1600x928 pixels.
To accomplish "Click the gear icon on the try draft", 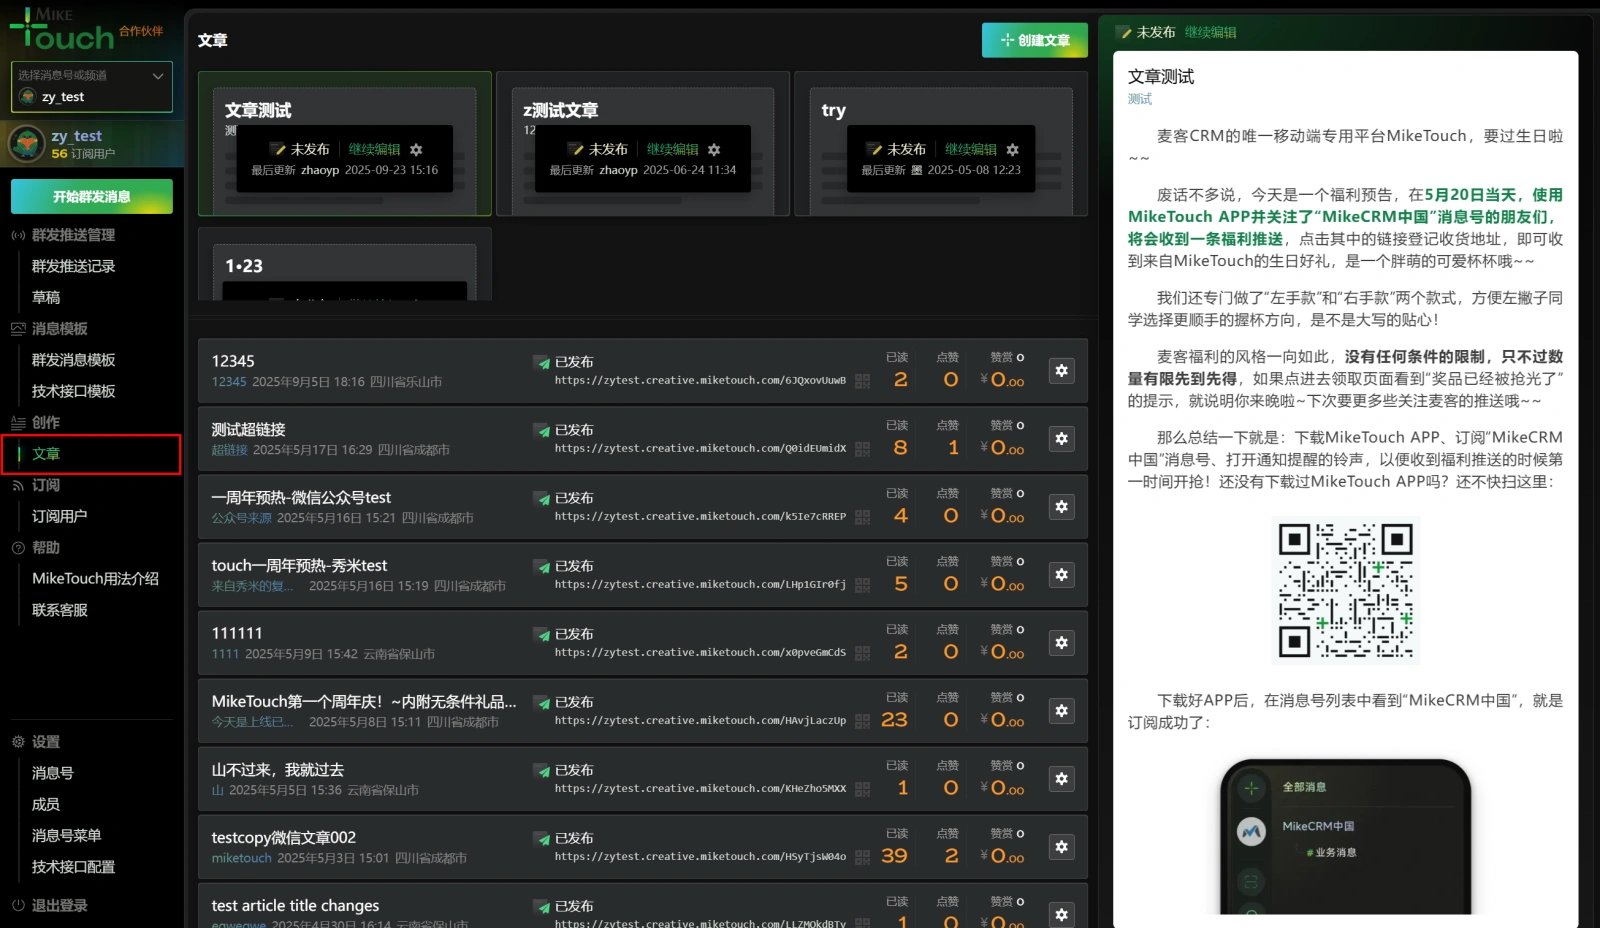I will [1012, 150].
